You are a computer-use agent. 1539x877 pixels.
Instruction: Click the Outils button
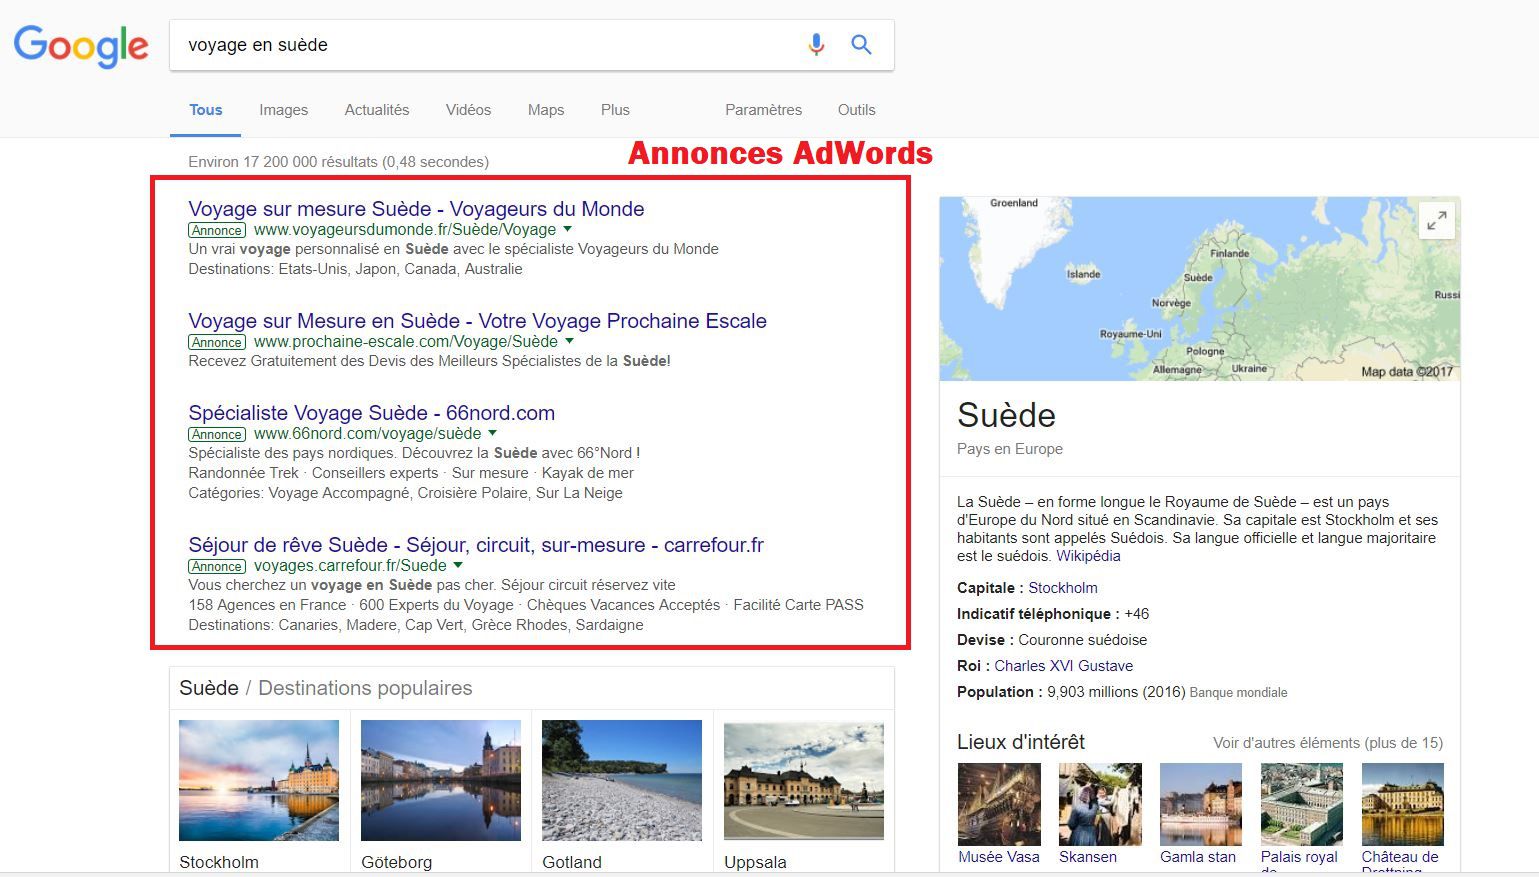pyautogui.click(x=856, y=110)
